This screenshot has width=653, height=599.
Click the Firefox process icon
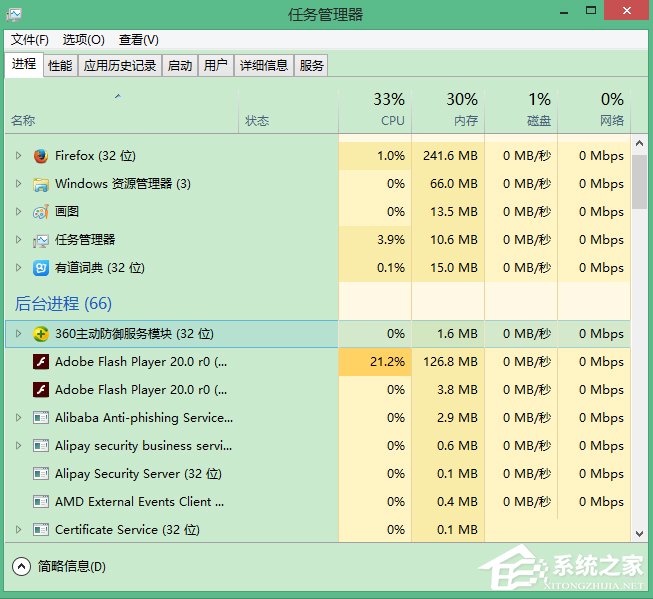click(x=41, y=156)
